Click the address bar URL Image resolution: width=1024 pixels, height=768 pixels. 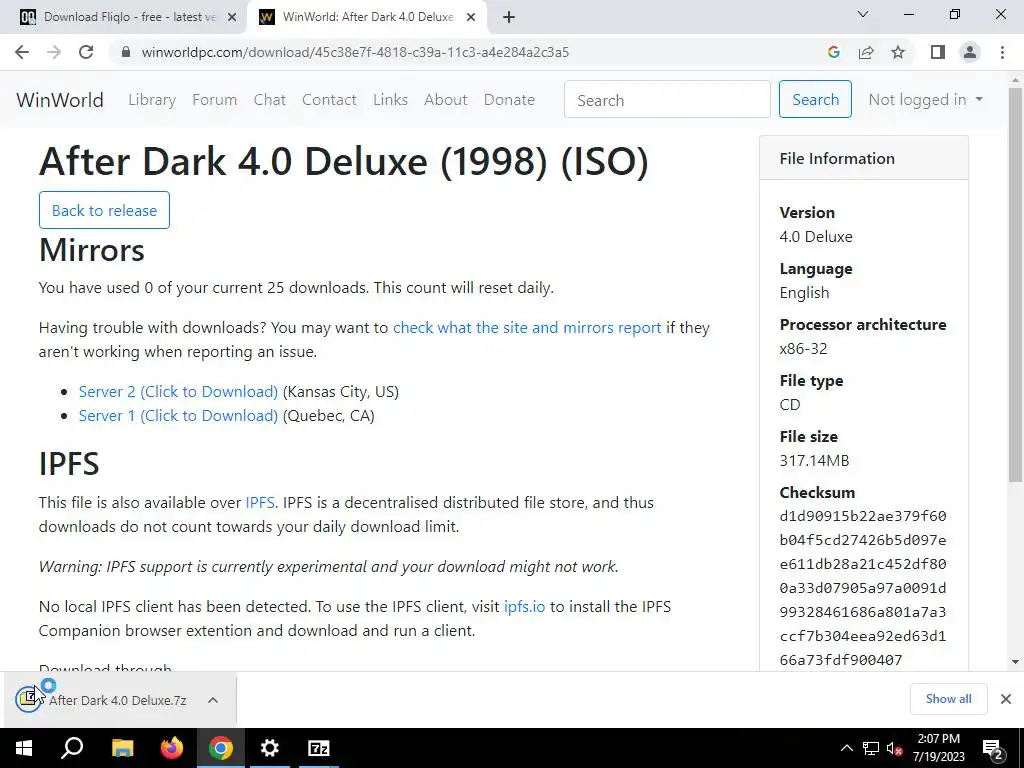tap(355, 52)
